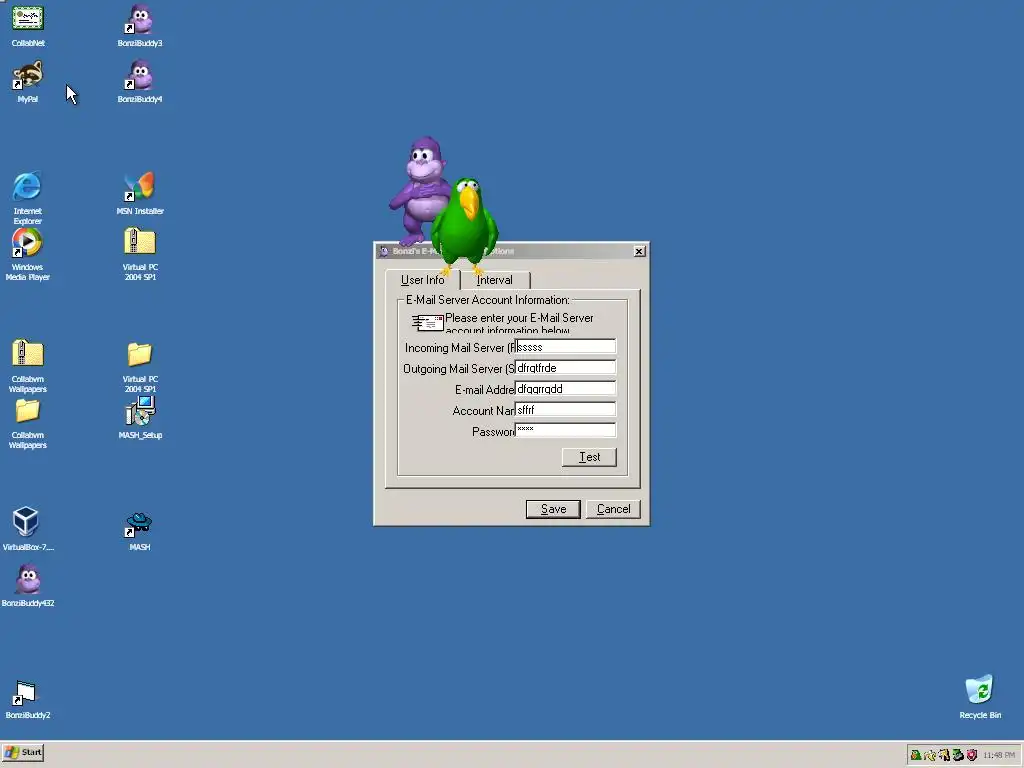Select the BonziBuddy3 desktop shortcut
Image resolution: width=1024 pixels, height=768 pixels.
(140, 26)
